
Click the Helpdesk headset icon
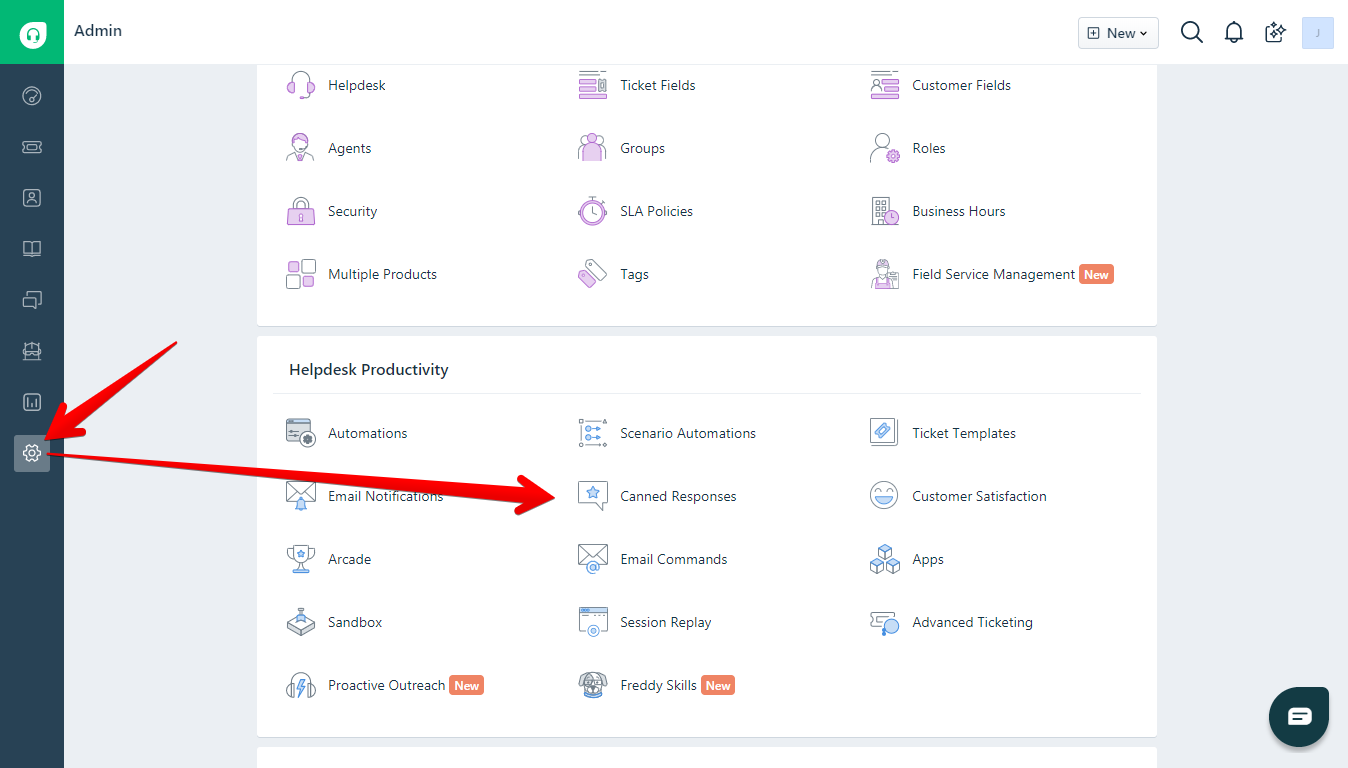coord(301,85)
